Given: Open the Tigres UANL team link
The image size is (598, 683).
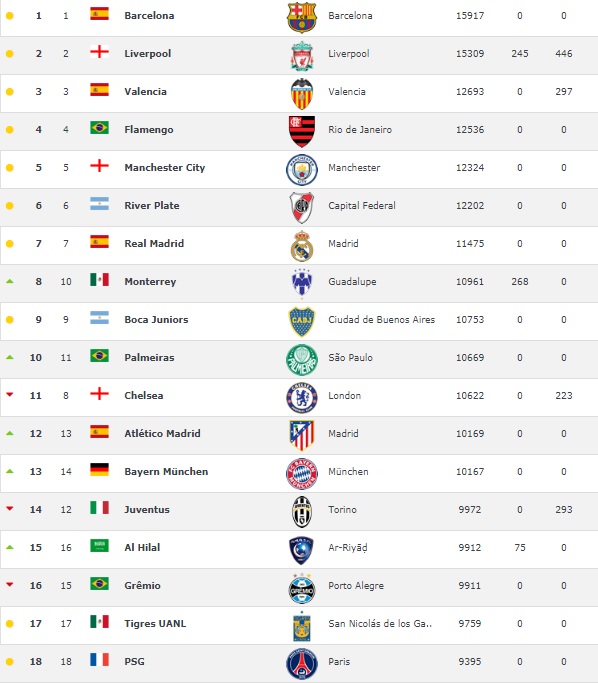Looking at the screenshot, I should (x=155, y=623).
